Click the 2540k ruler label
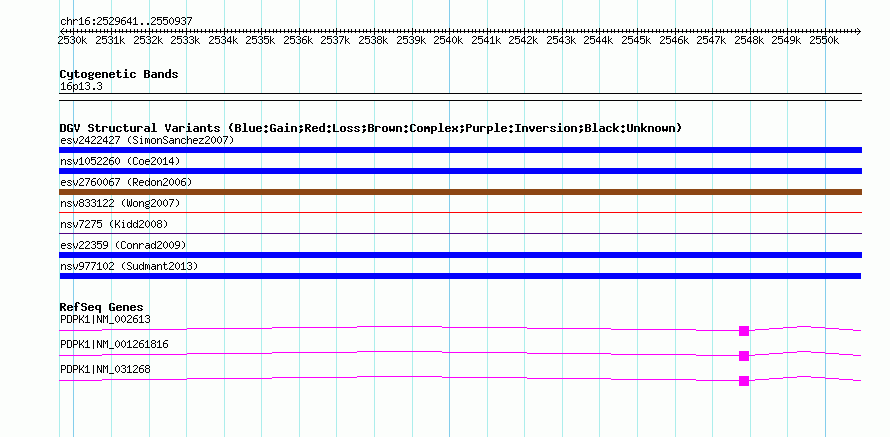This screenshot has height=437, width=890. [x=448, y=41]
